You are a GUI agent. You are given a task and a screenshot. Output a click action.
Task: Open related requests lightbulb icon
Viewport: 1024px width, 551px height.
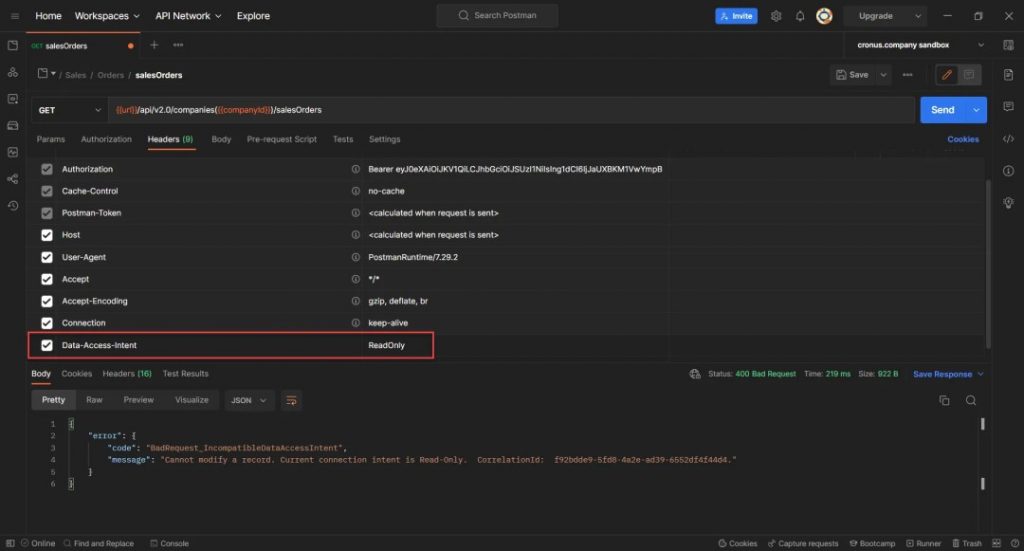1008,203
